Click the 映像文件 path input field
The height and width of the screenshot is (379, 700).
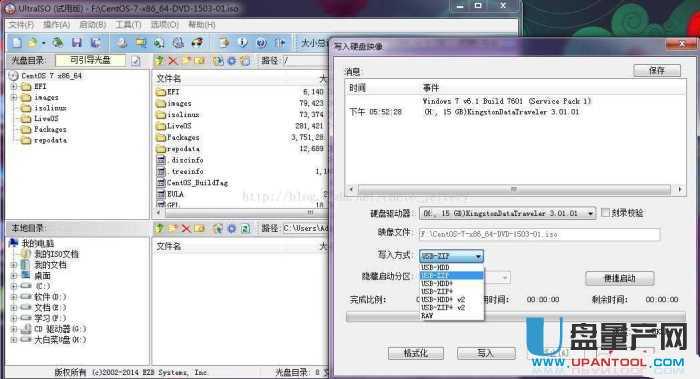tap(539, 234)
